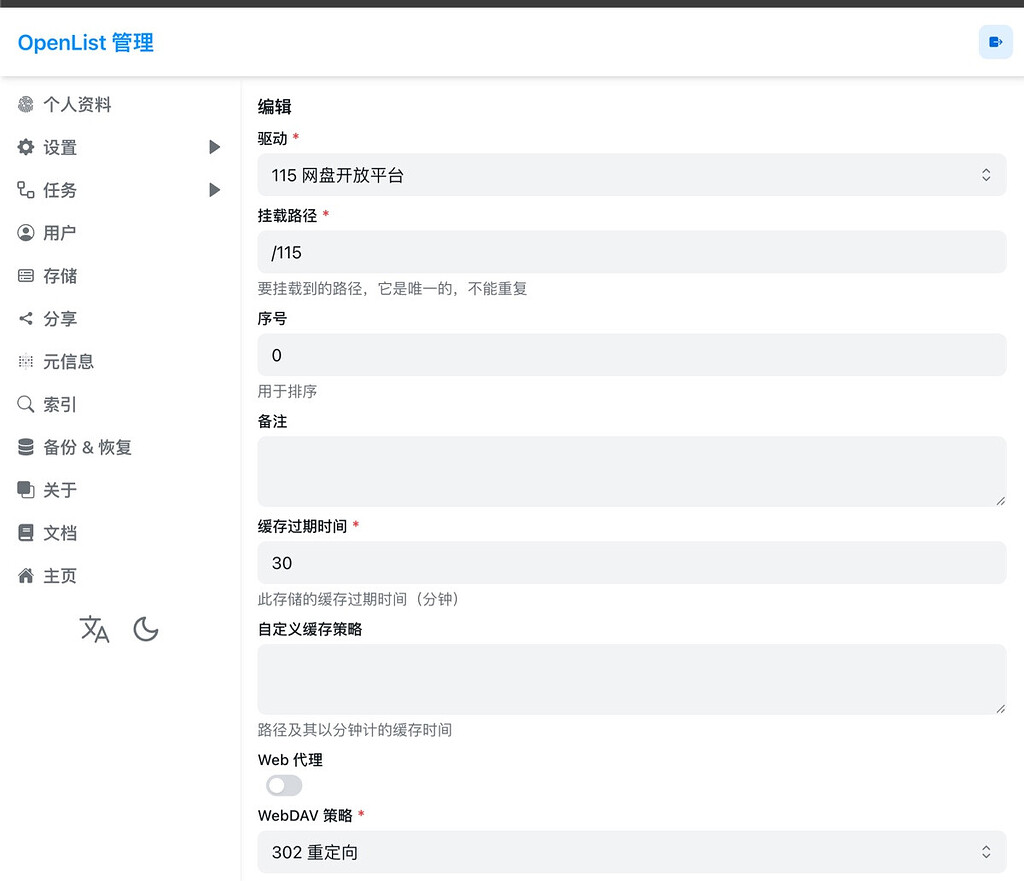Click the 挂载路径 label
1024x881 pixels.
[x=287, y=216]
